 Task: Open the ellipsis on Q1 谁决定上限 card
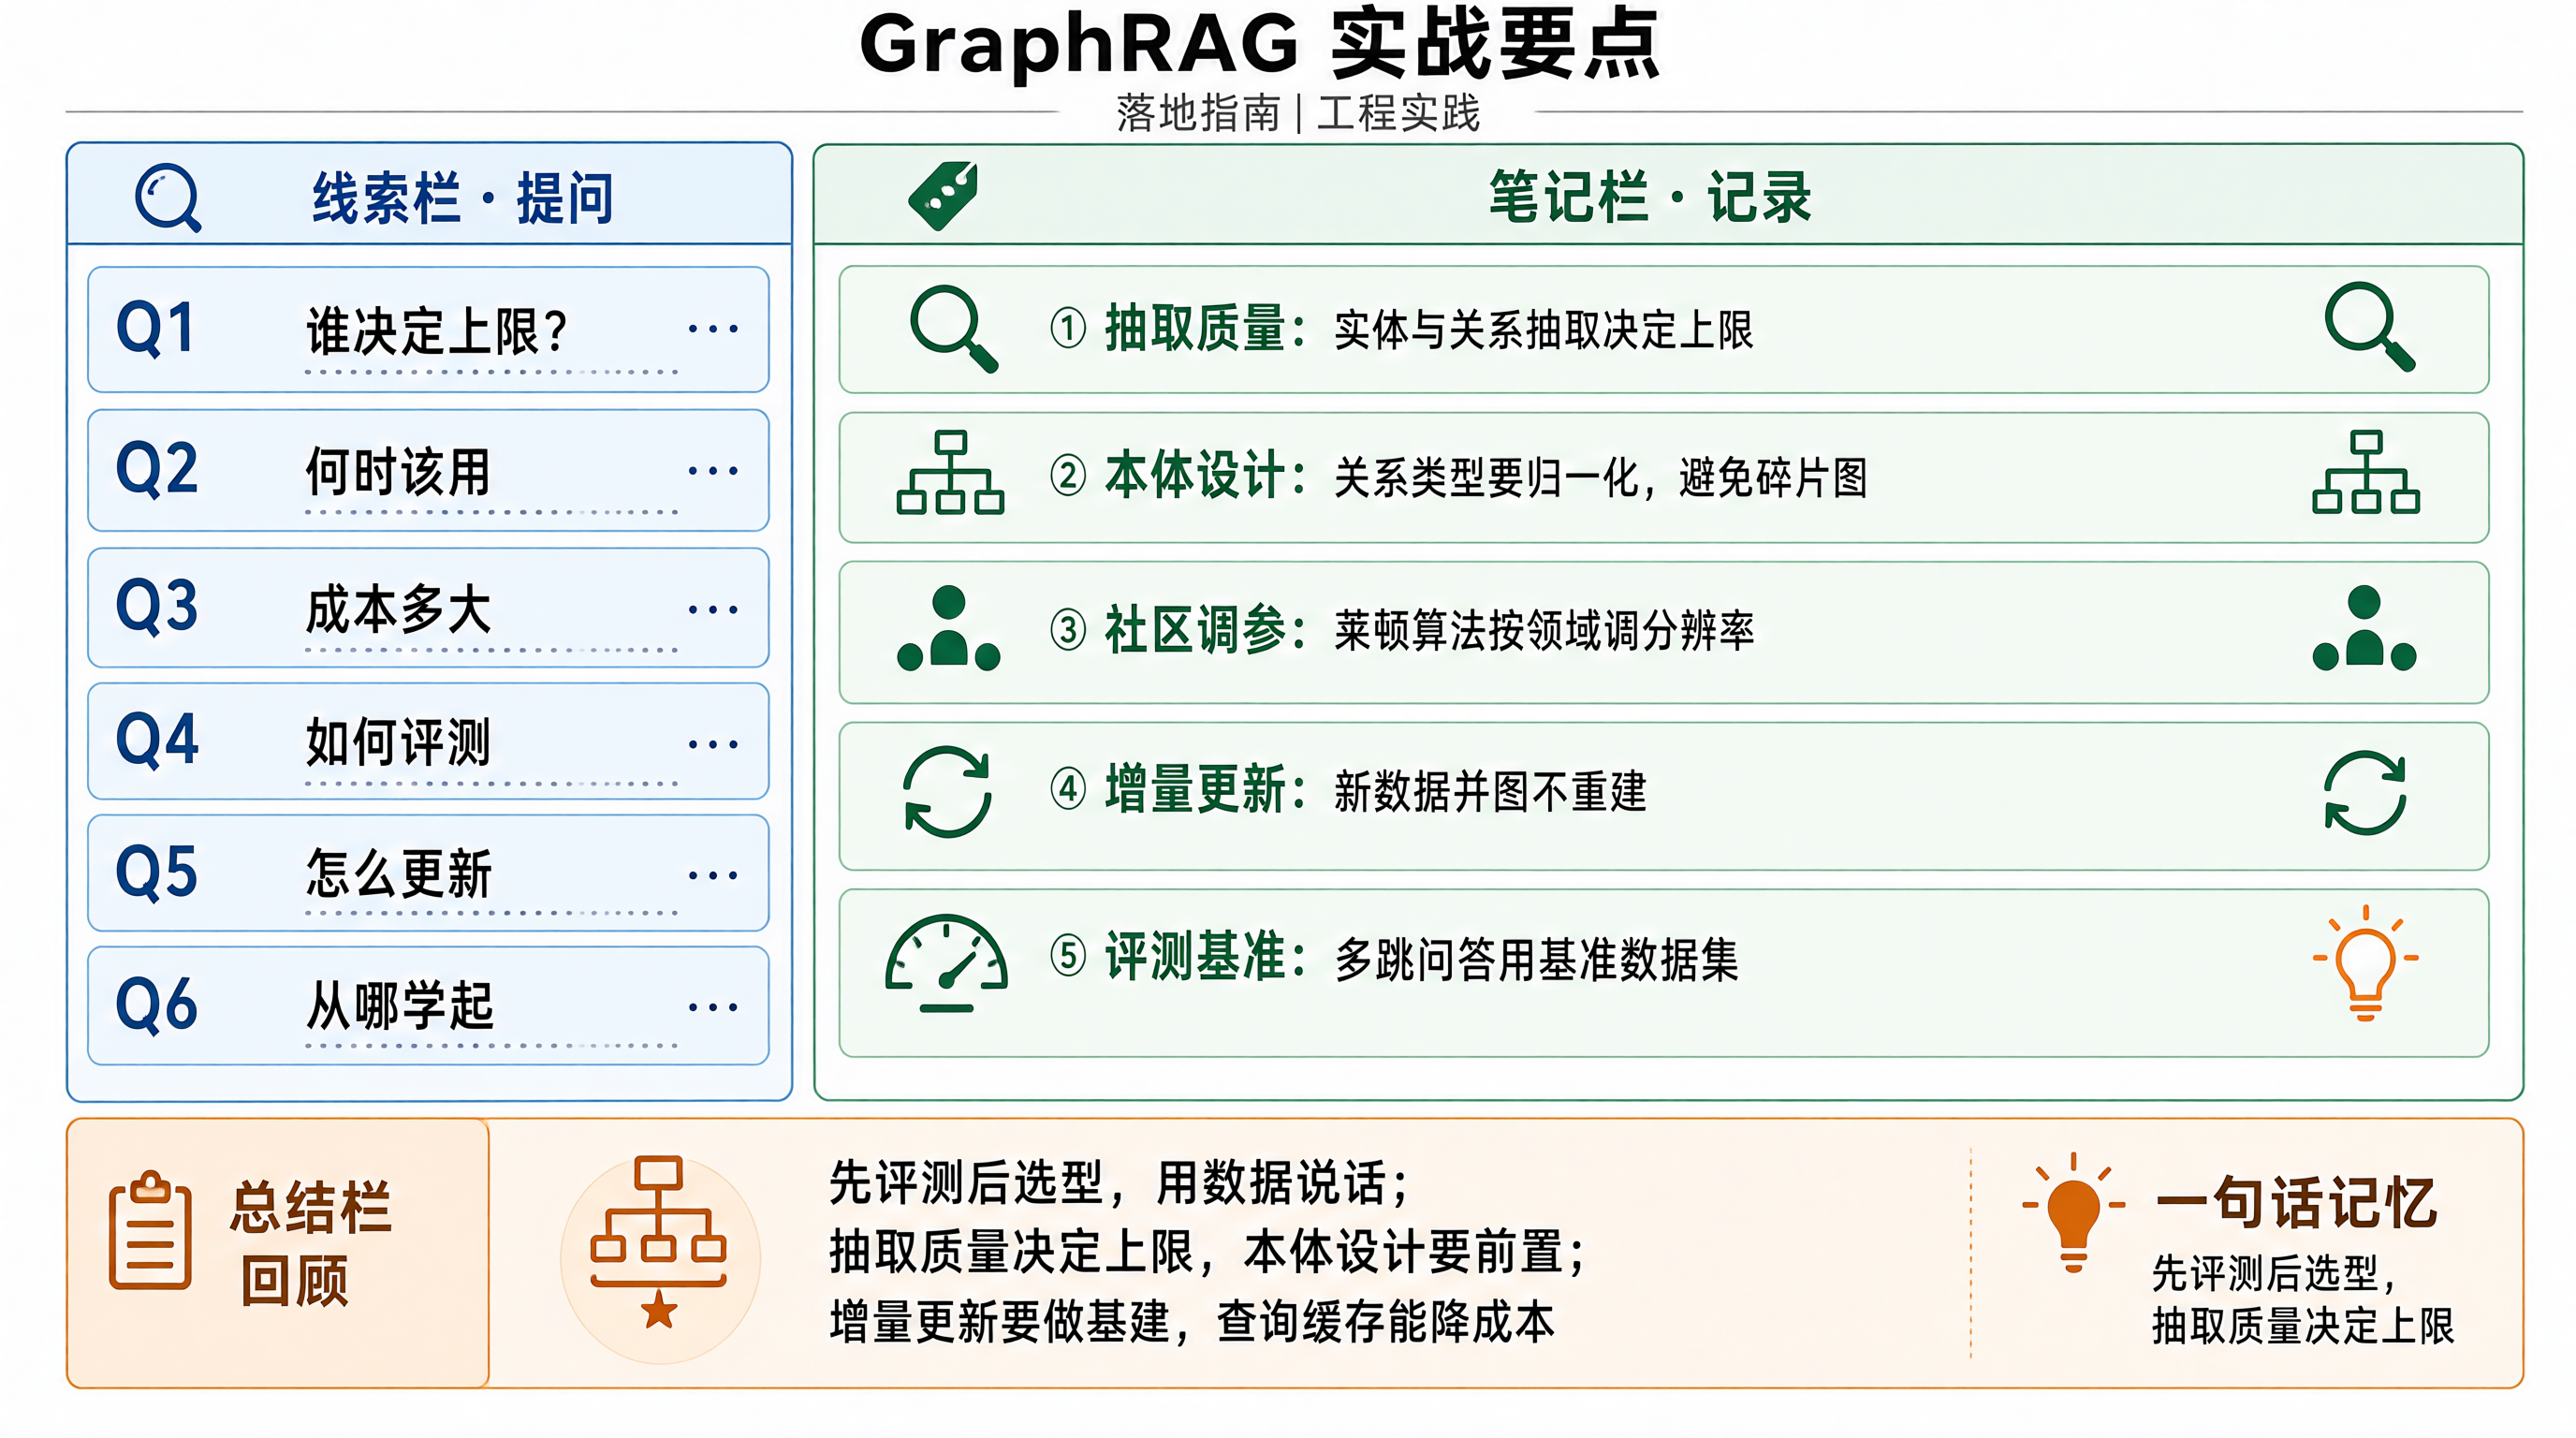tap(714, 328)
